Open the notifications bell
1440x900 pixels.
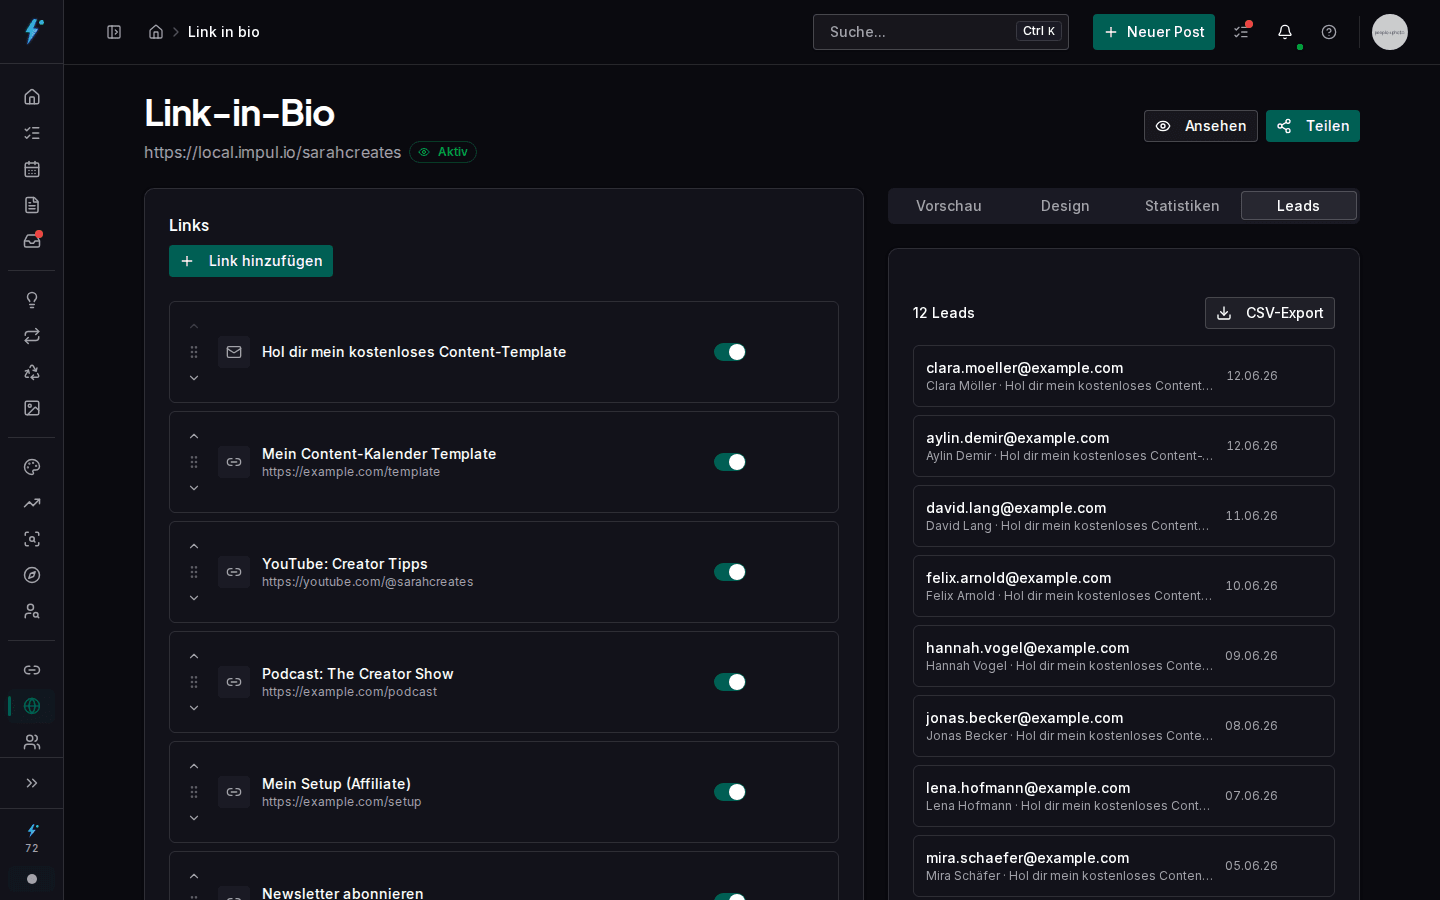1285,32
